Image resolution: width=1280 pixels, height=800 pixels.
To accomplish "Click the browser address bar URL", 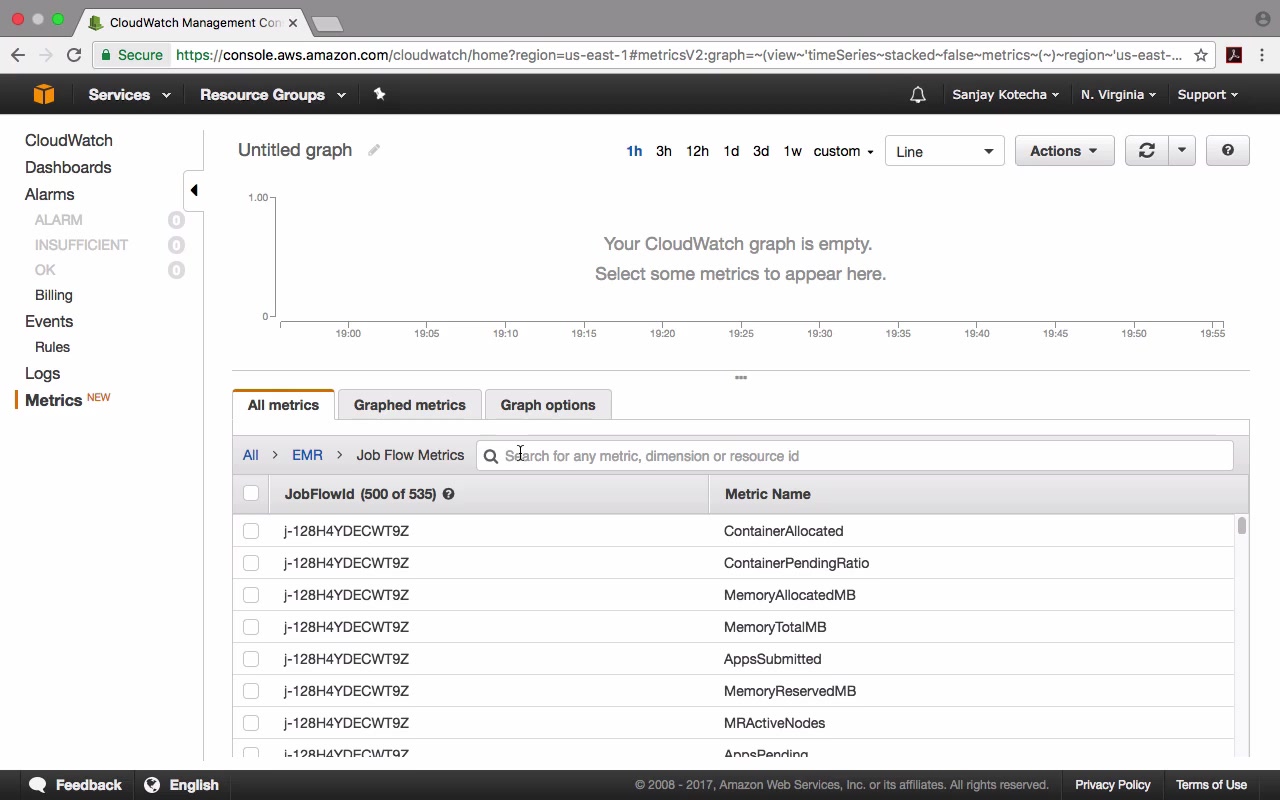I will 679,55.
